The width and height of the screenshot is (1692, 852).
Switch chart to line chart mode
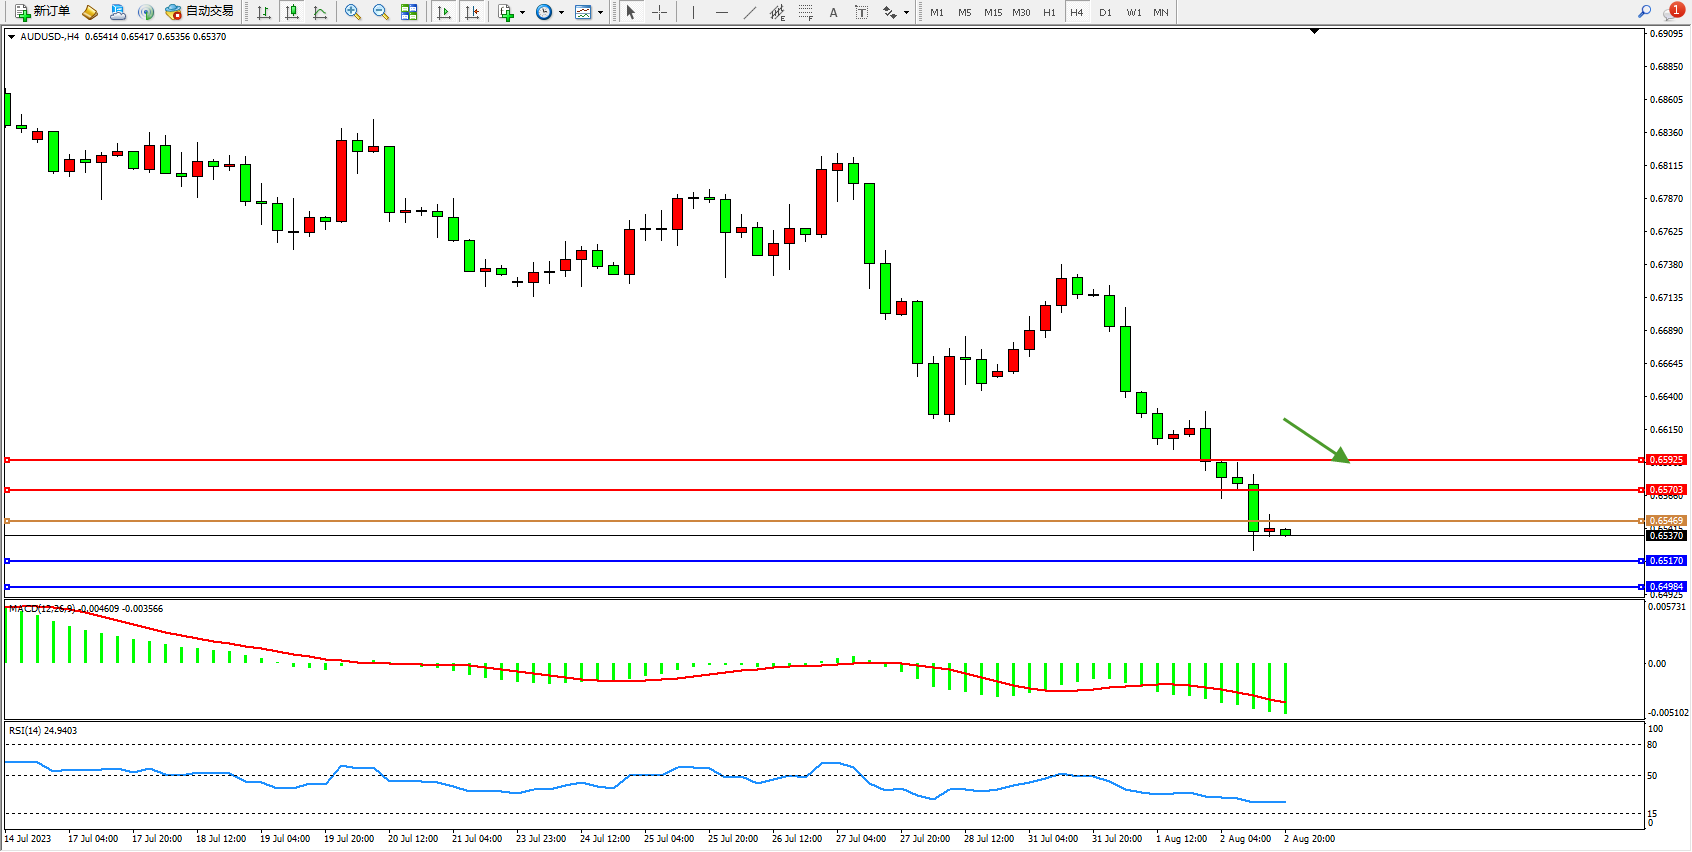click(x=320, y=12)
